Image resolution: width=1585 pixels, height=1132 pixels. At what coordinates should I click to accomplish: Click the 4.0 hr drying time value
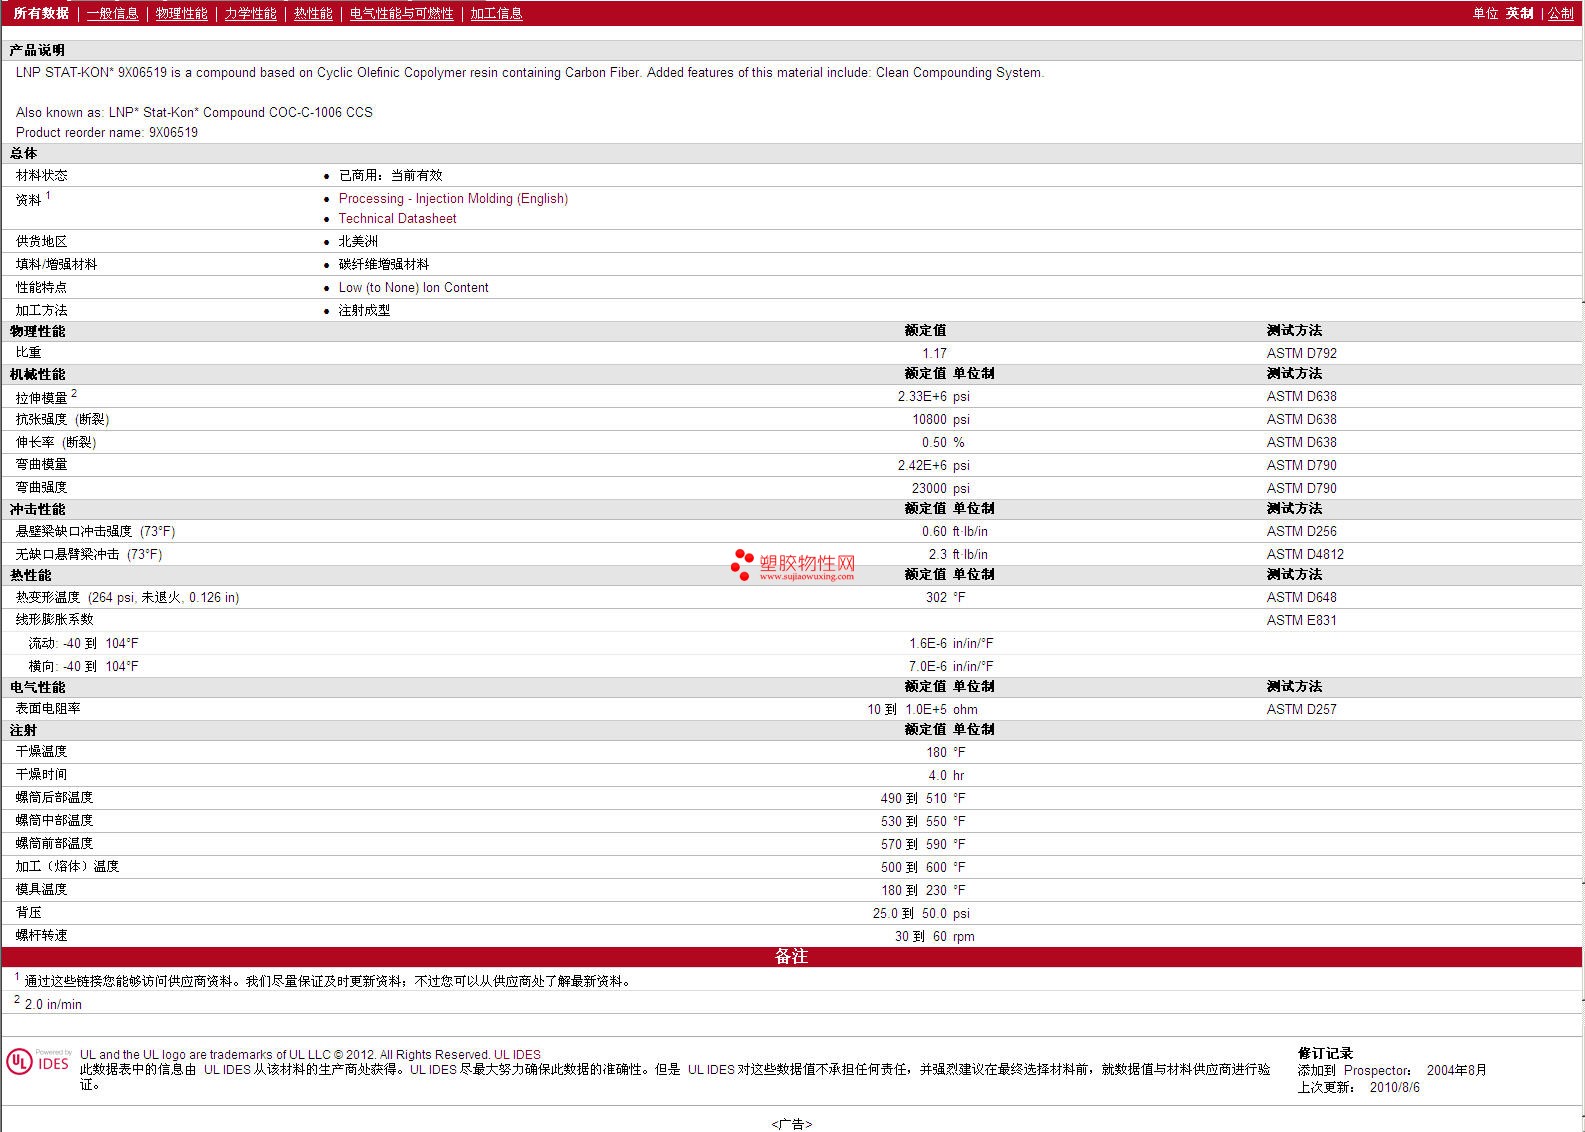pyautogui.click(x=946, y=775)
